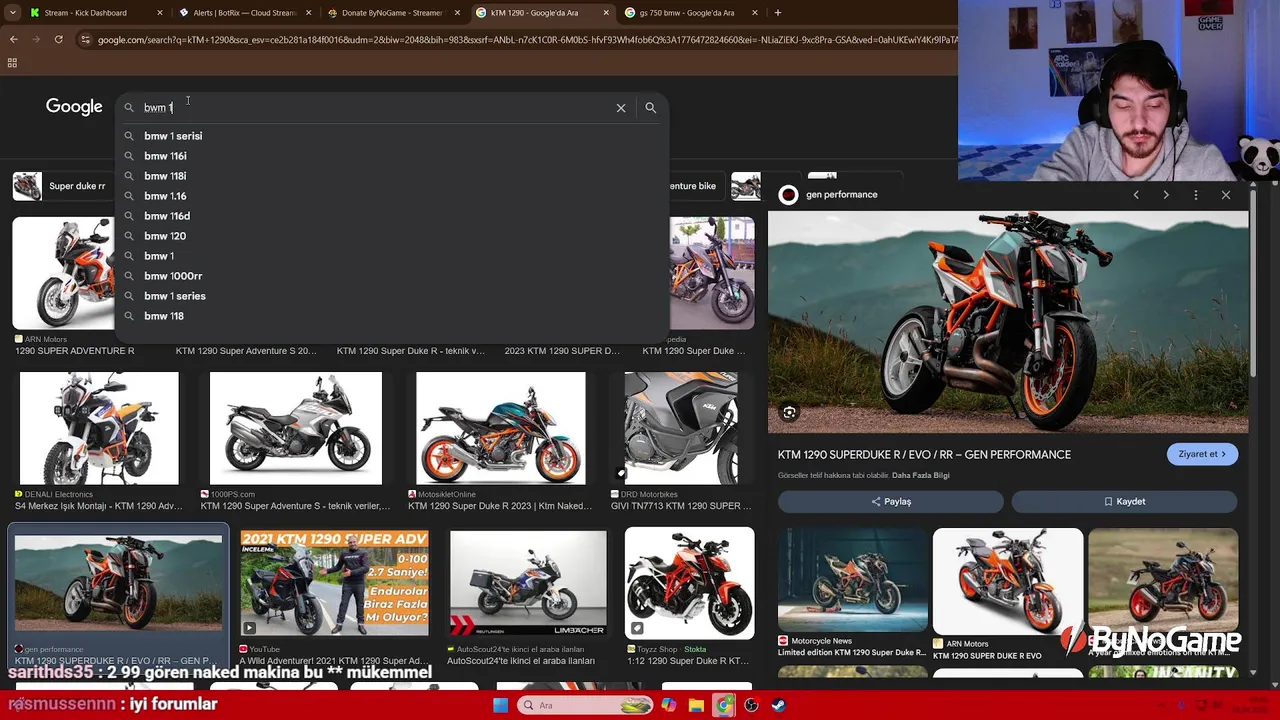The image size is (1280, 720).
Task: Click the Google search input field
Action: pyautogui.click(x=375, y=108)
